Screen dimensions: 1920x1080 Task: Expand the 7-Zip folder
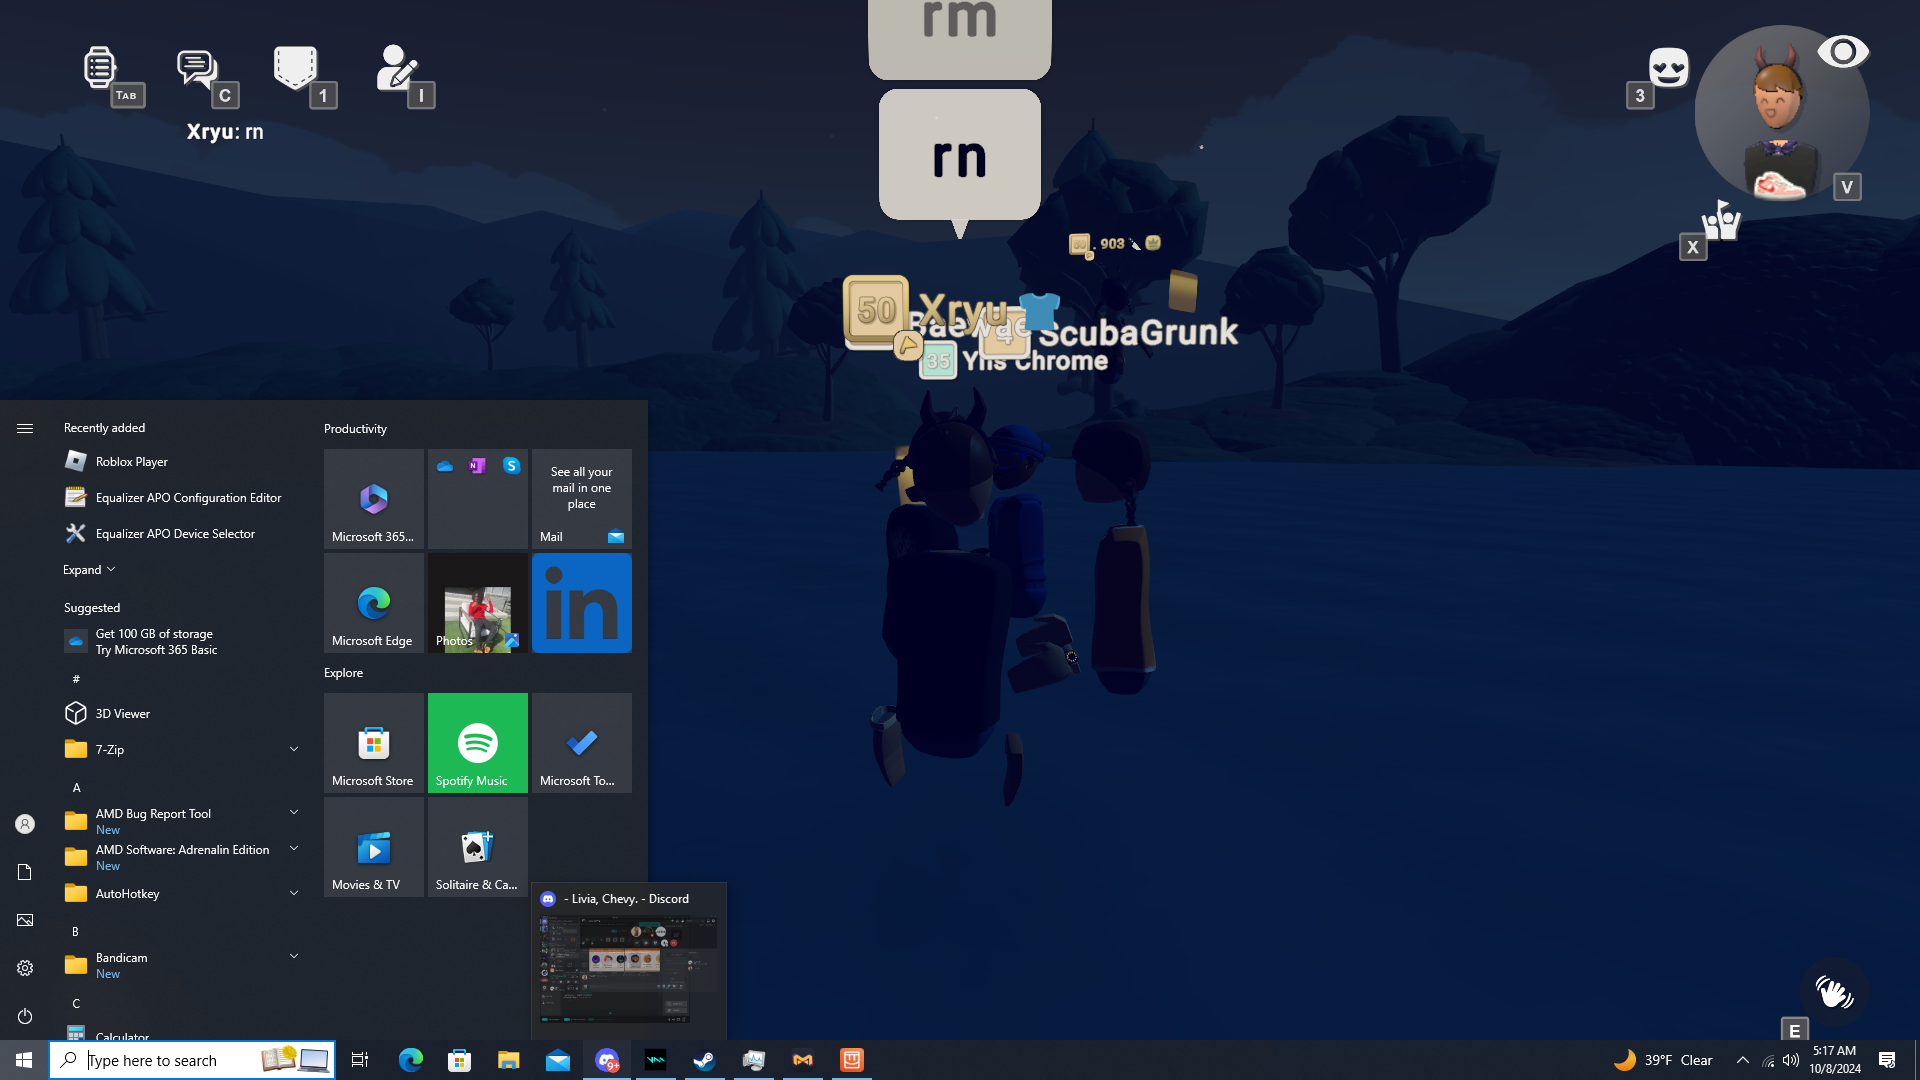point(293,749)
